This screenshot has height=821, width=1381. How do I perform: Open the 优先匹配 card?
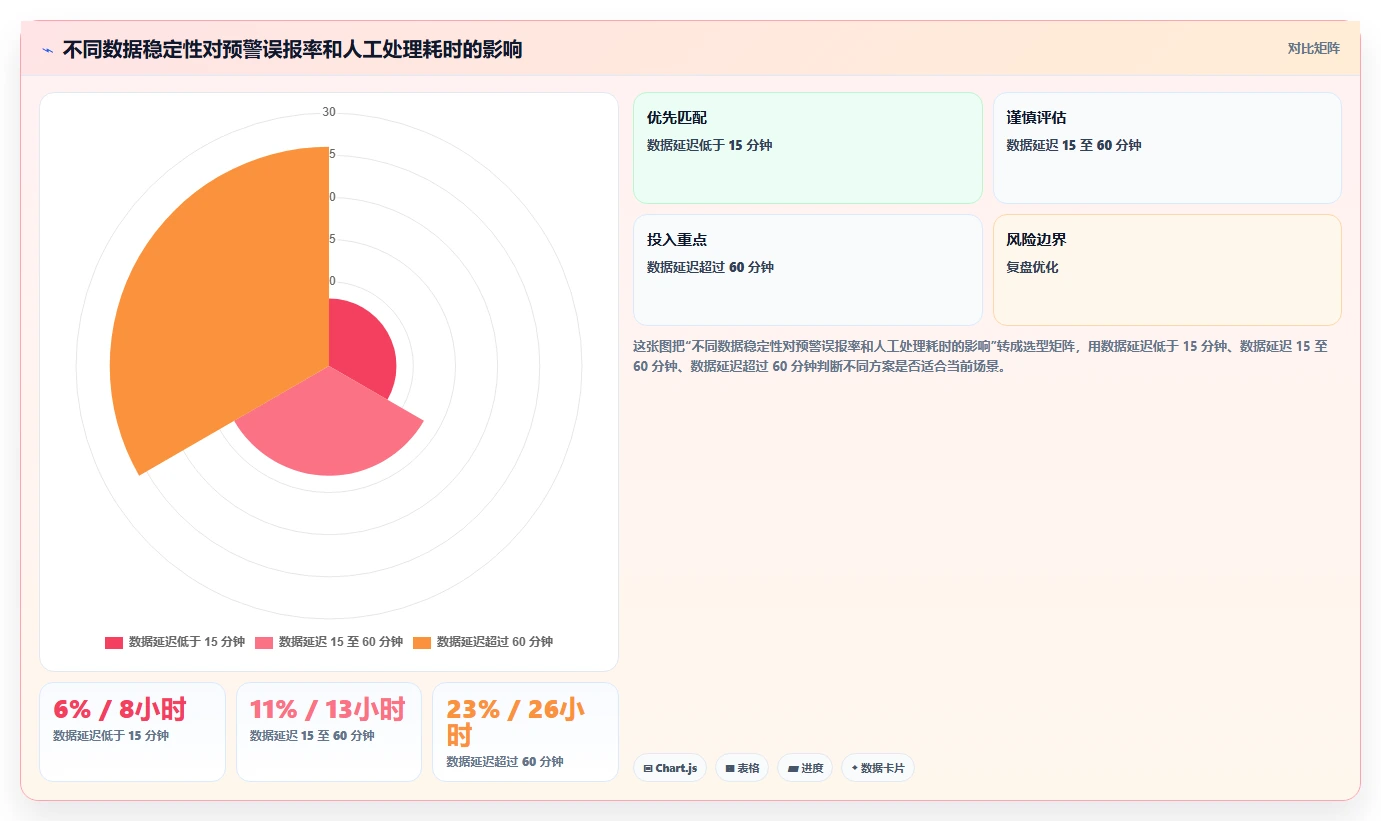pos(808,148)
